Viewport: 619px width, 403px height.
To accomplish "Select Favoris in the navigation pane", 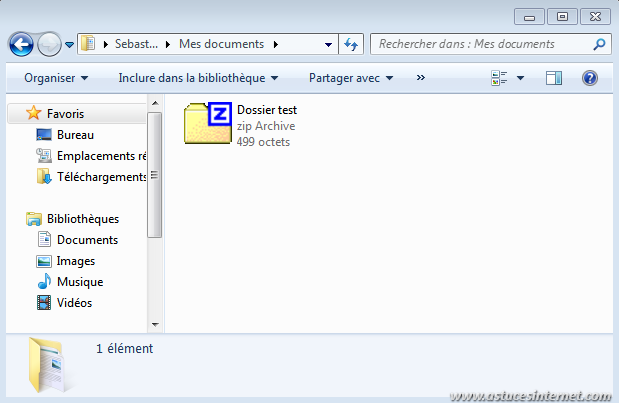I will tap(77, 114).
